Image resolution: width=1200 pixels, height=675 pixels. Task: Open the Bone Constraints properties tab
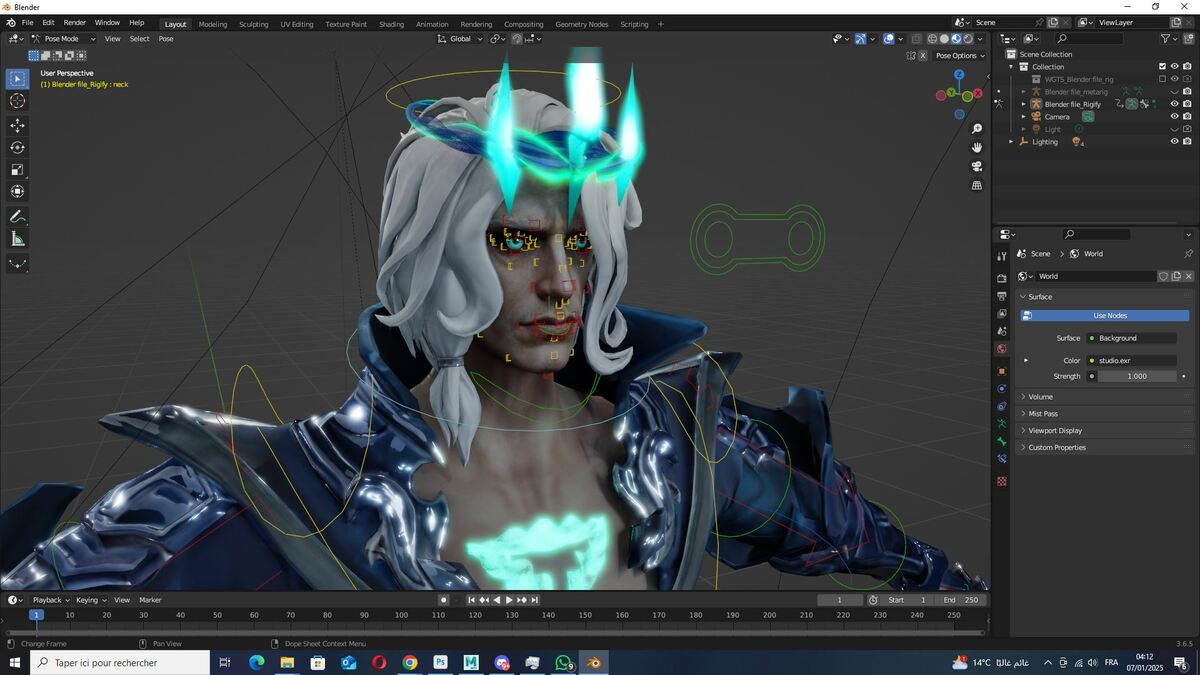1002,459
